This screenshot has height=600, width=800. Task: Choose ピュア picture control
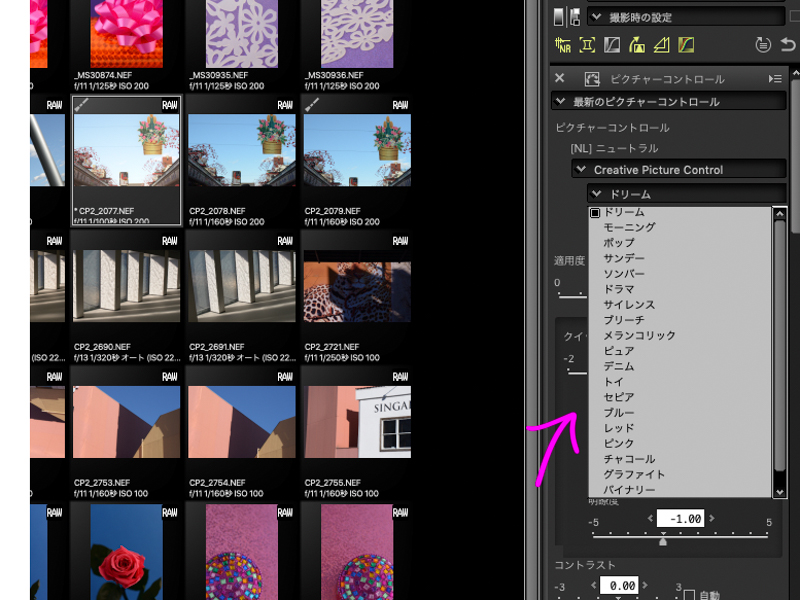(x=681, y=351)
